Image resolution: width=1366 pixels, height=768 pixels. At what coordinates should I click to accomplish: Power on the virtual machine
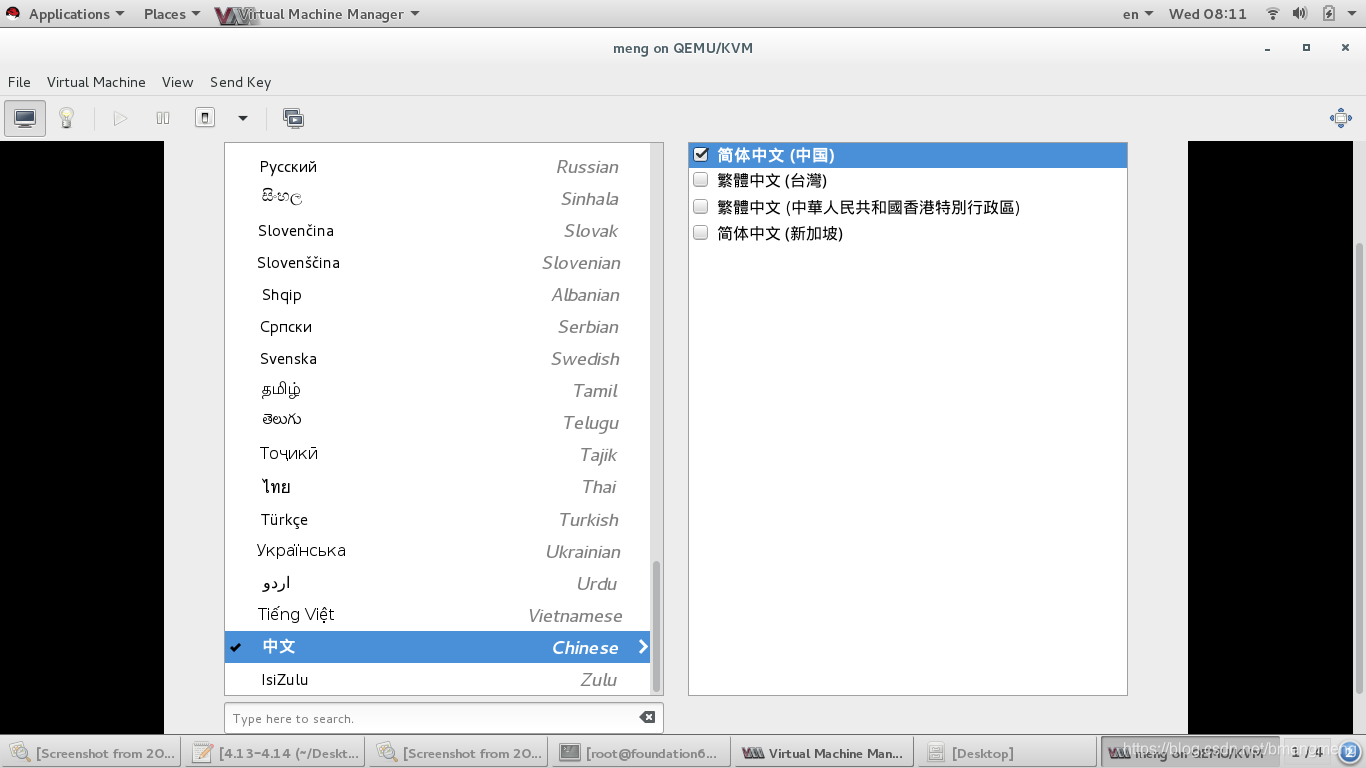120,118
